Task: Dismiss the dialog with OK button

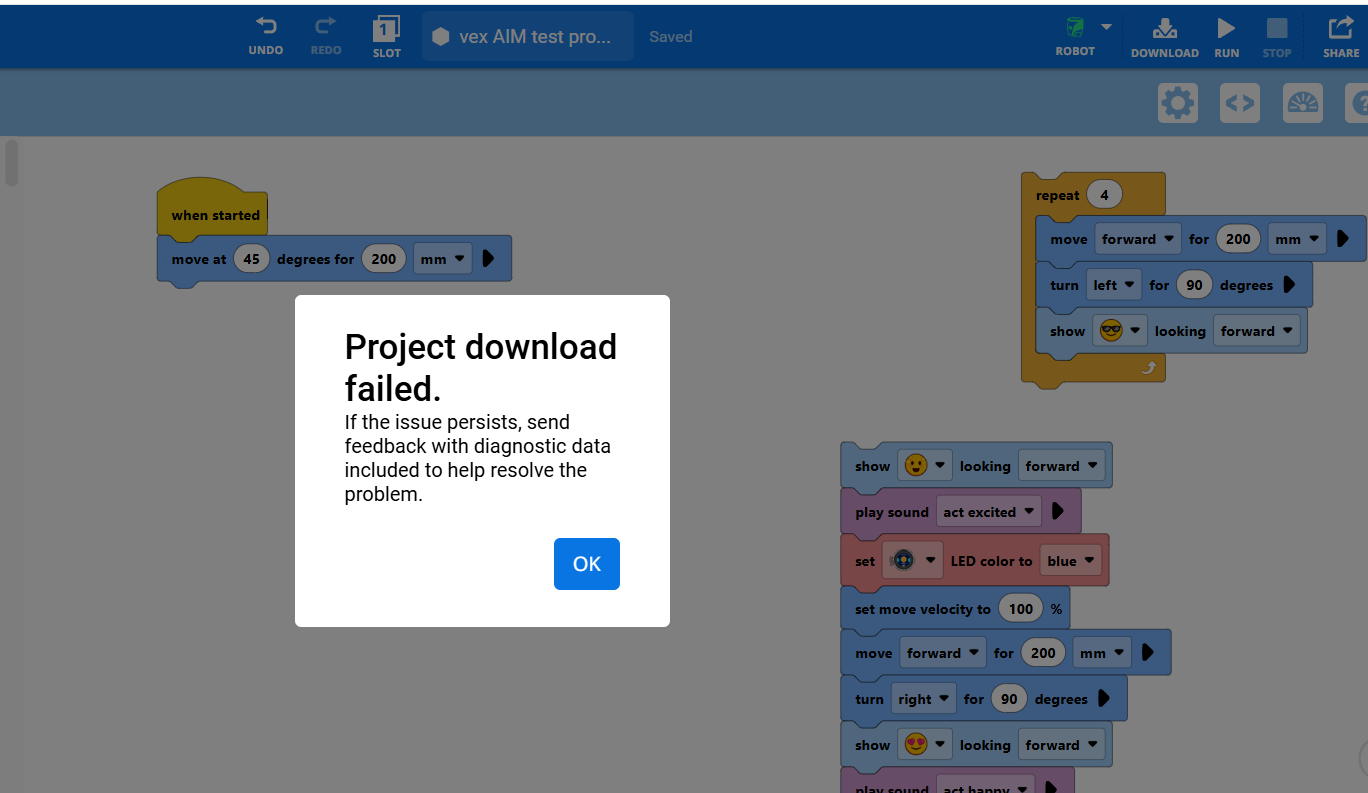Action: pyautogui.click(x=586, y=564)
